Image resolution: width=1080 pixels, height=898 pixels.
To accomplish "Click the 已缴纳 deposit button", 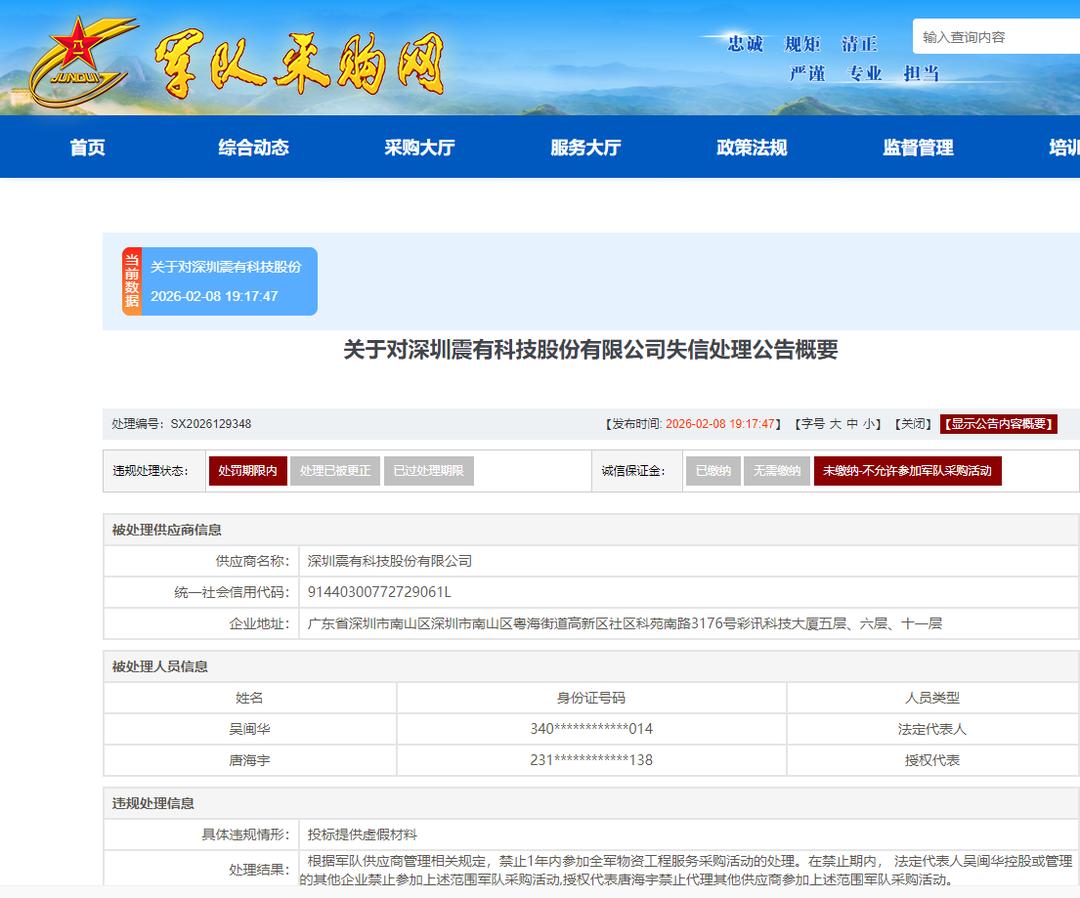I will pos(713,471).
